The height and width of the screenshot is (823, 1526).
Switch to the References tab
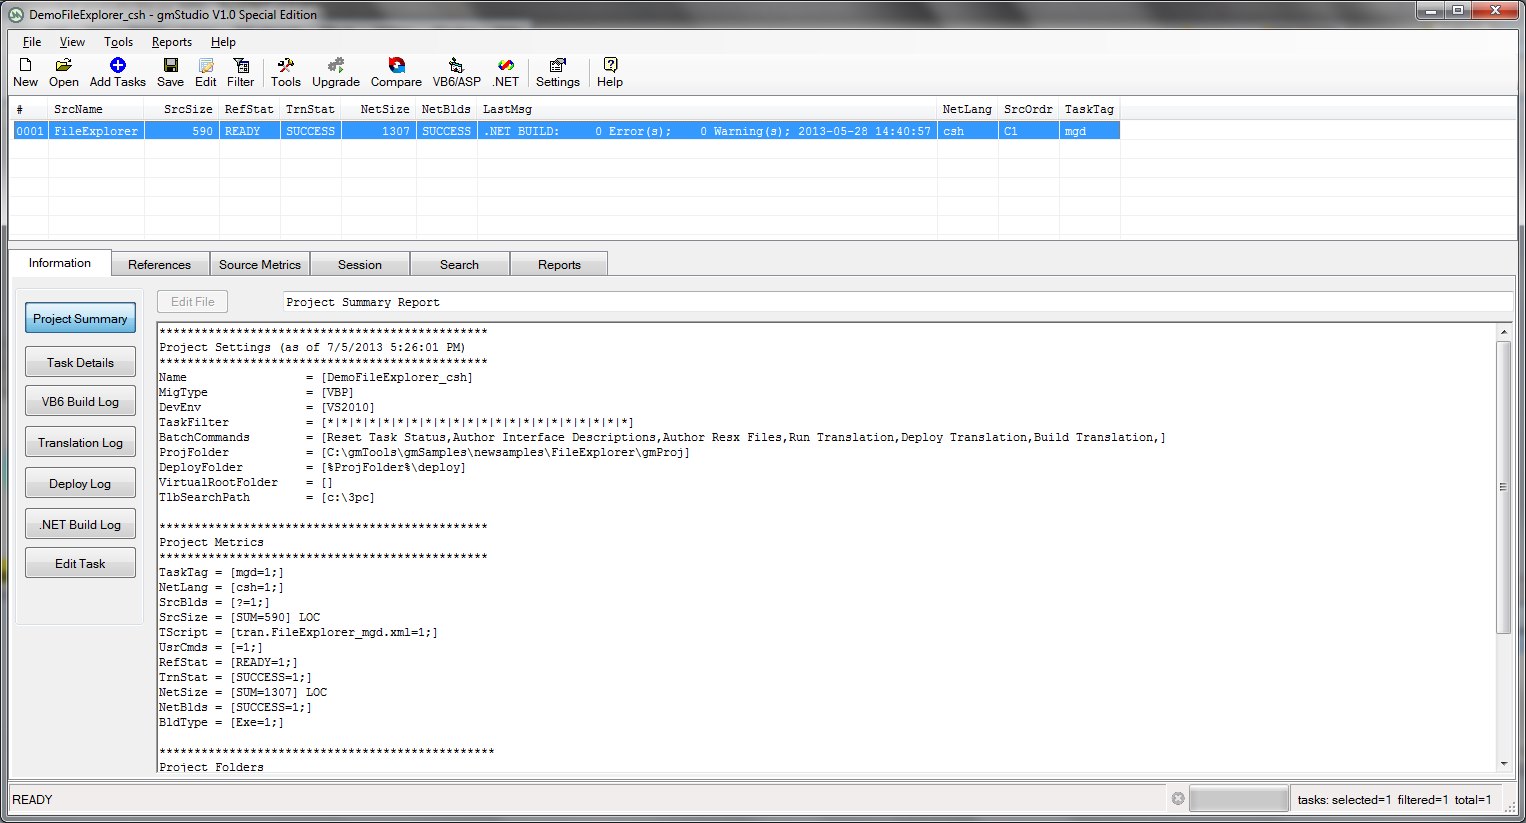click(159, 265)
